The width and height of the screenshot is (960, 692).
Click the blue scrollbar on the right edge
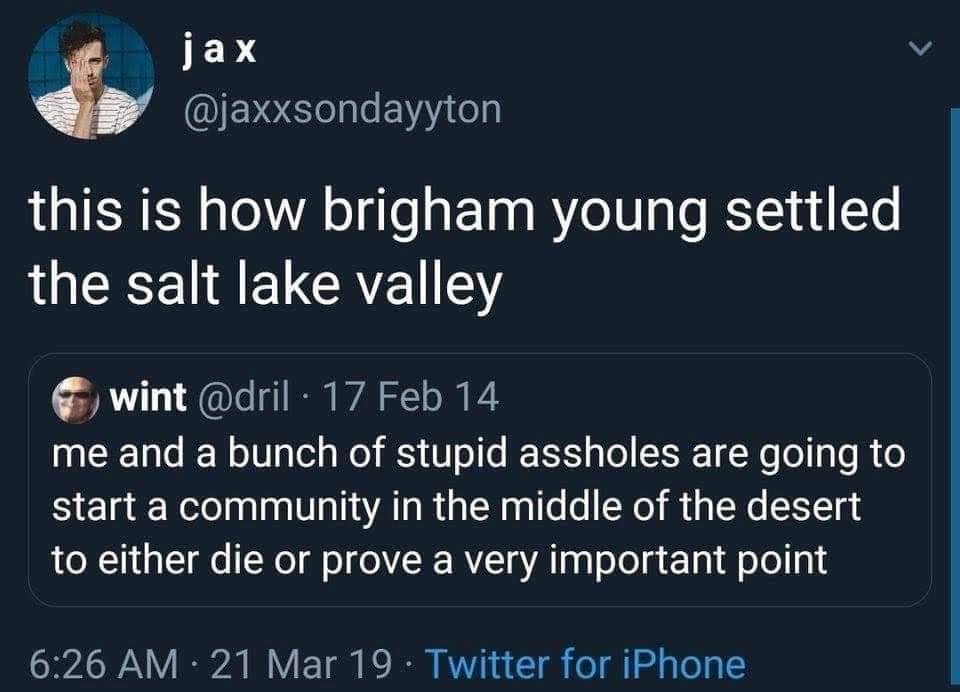point(954,400)
